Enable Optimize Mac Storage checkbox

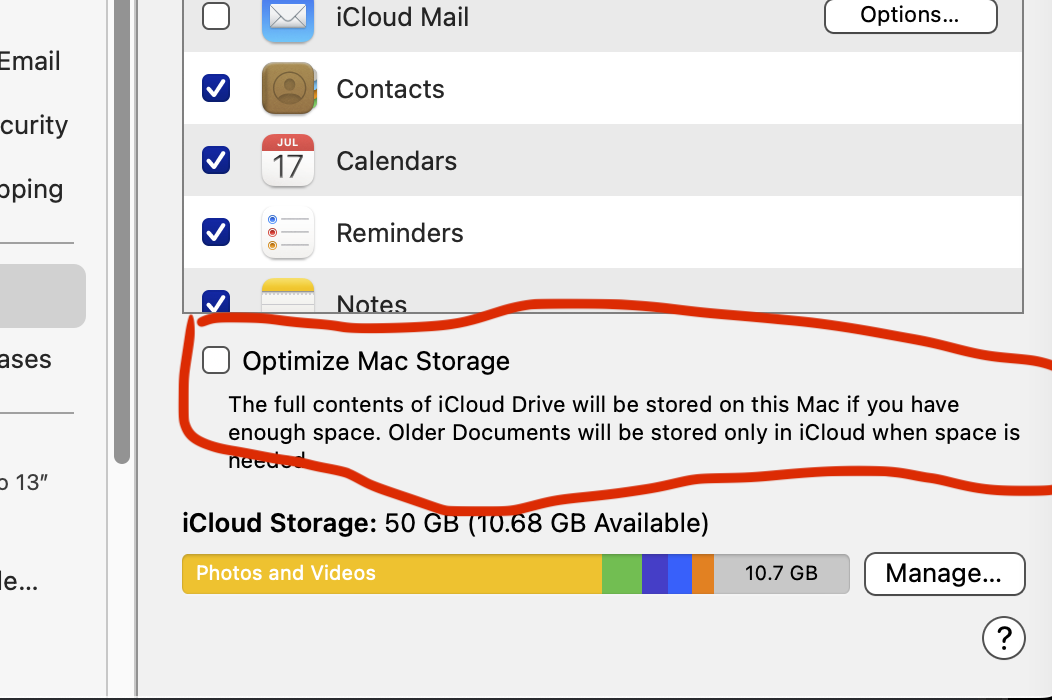(216, 360)
